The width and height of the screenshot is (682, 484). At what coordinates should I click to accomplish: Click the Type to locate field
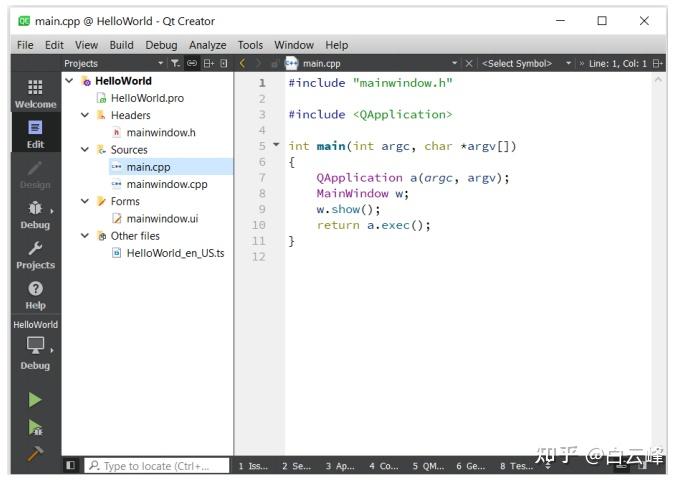157,466
